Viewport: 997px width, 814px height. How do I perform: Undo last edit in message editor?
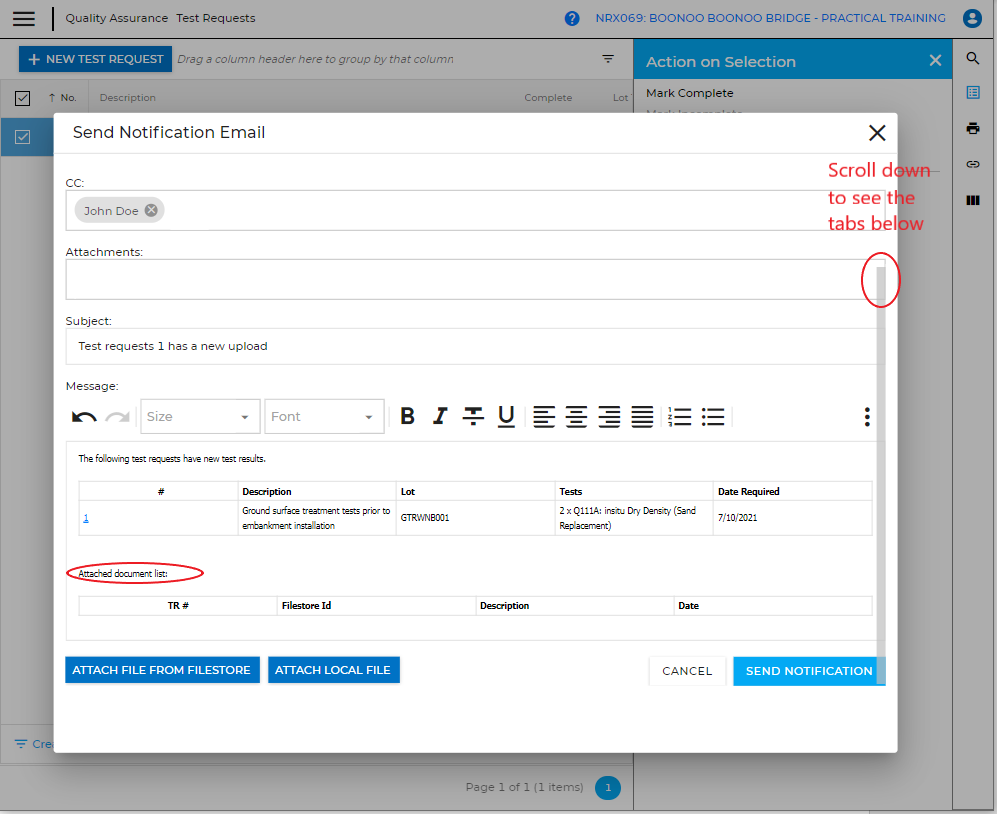click(84, 417)
